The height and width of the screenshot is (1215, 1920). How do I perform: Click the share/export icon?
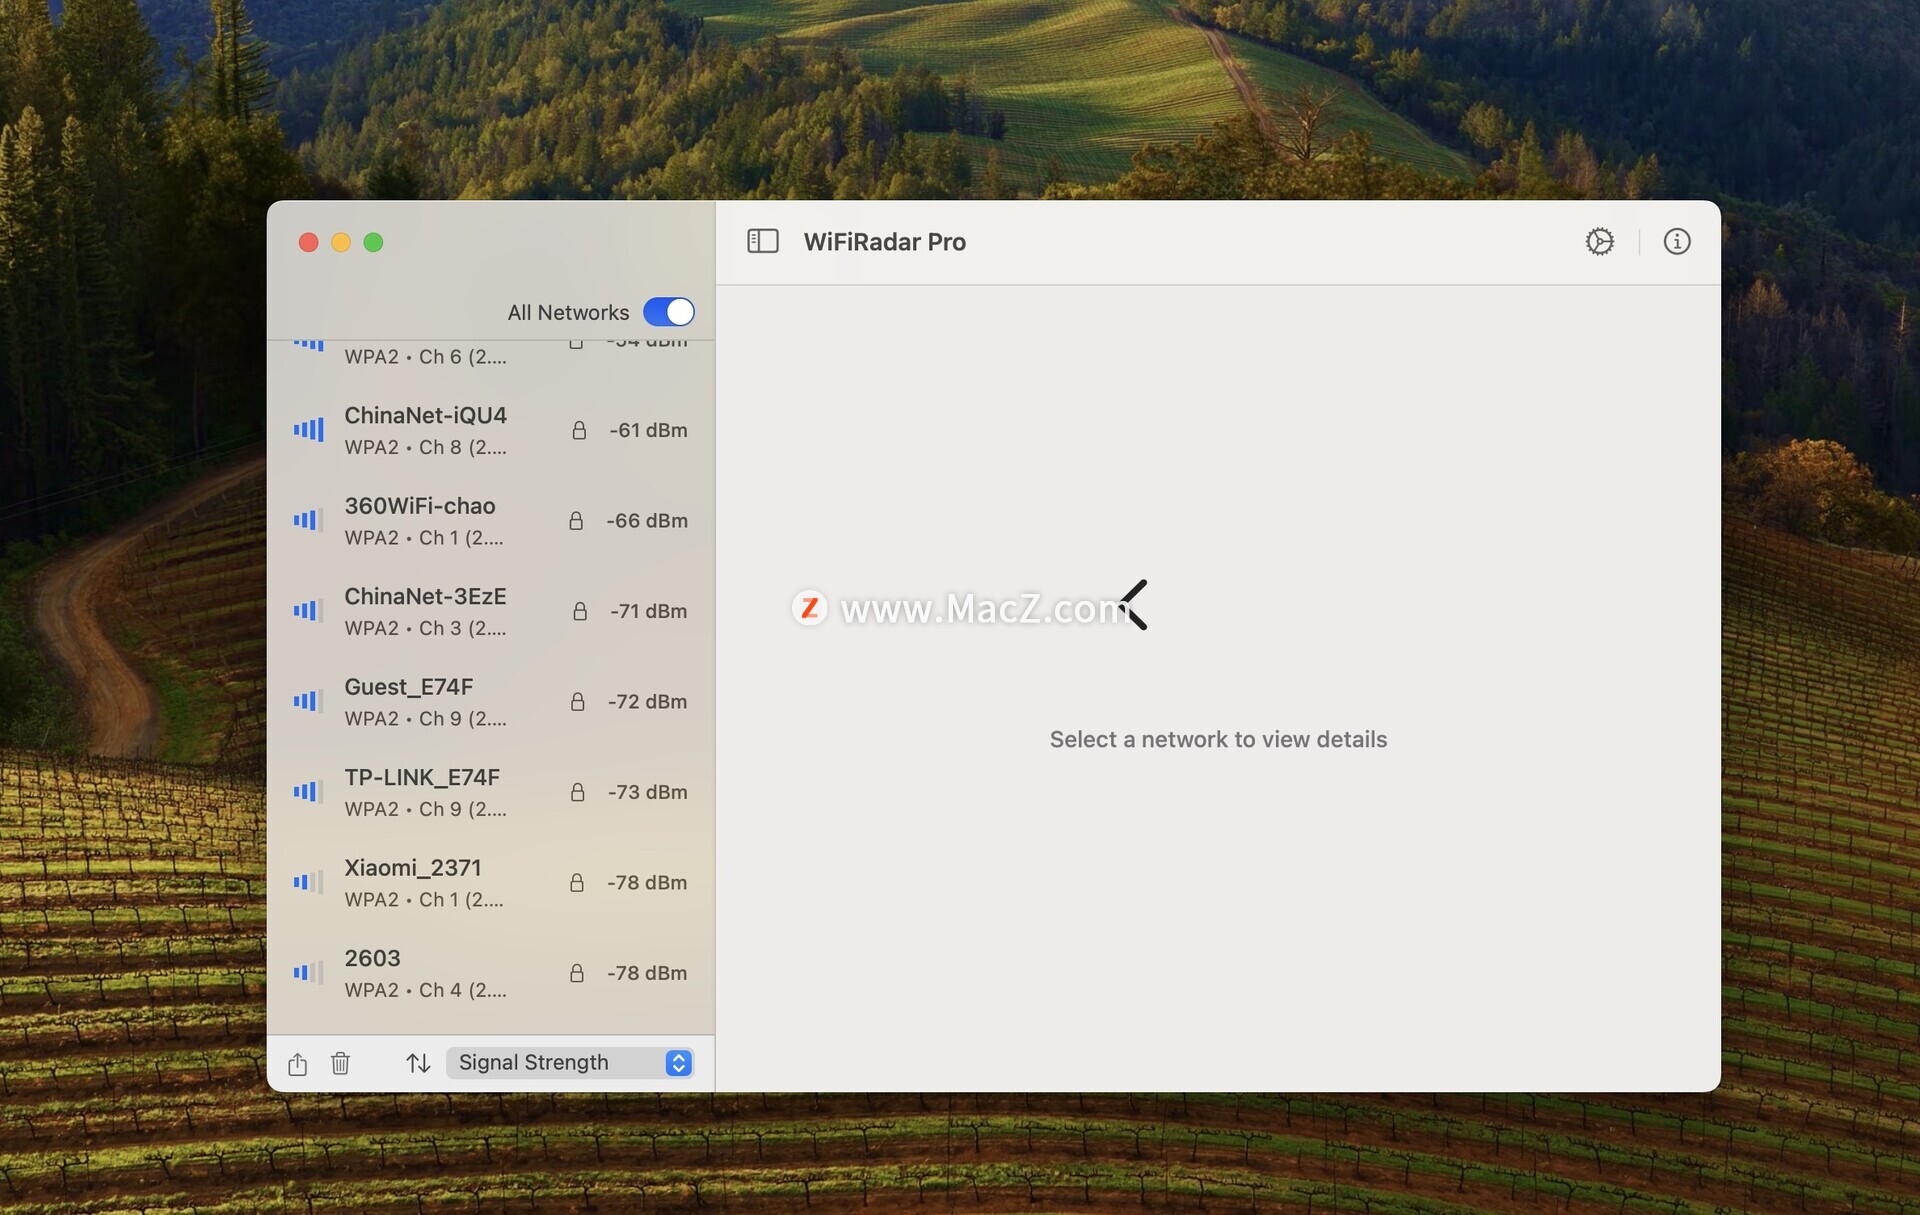[x=297, y=1063]
